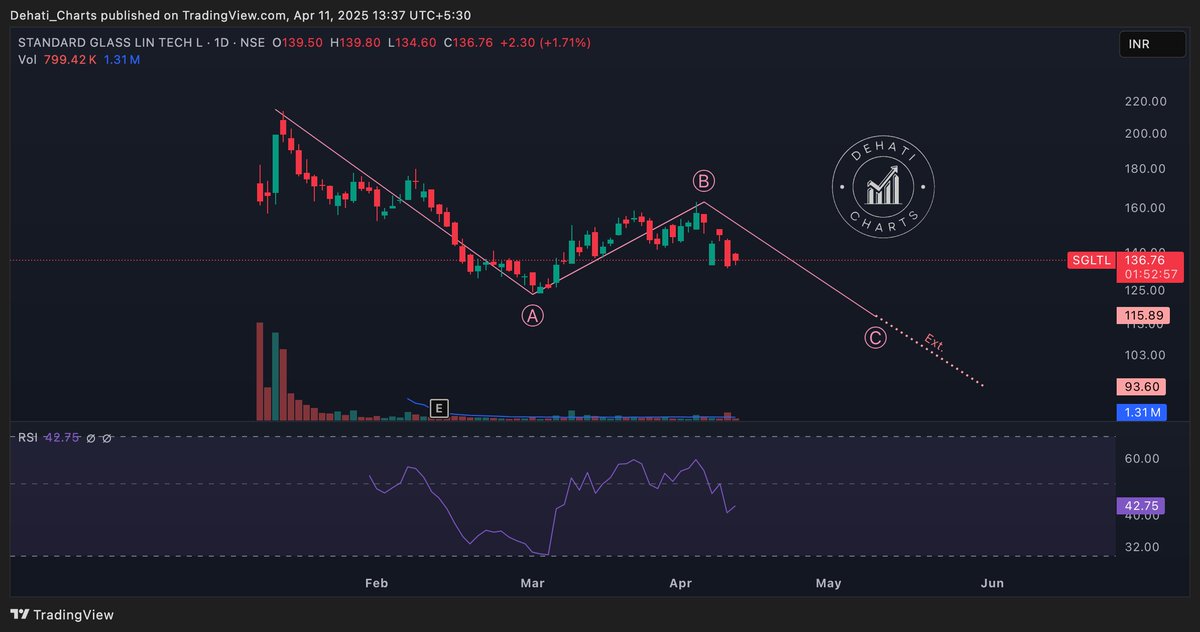This screenshot has height=632, width=1200.
Task: Click the 220.00 price axis tick
Action: pyautogui.click(x=1145, y=102)
